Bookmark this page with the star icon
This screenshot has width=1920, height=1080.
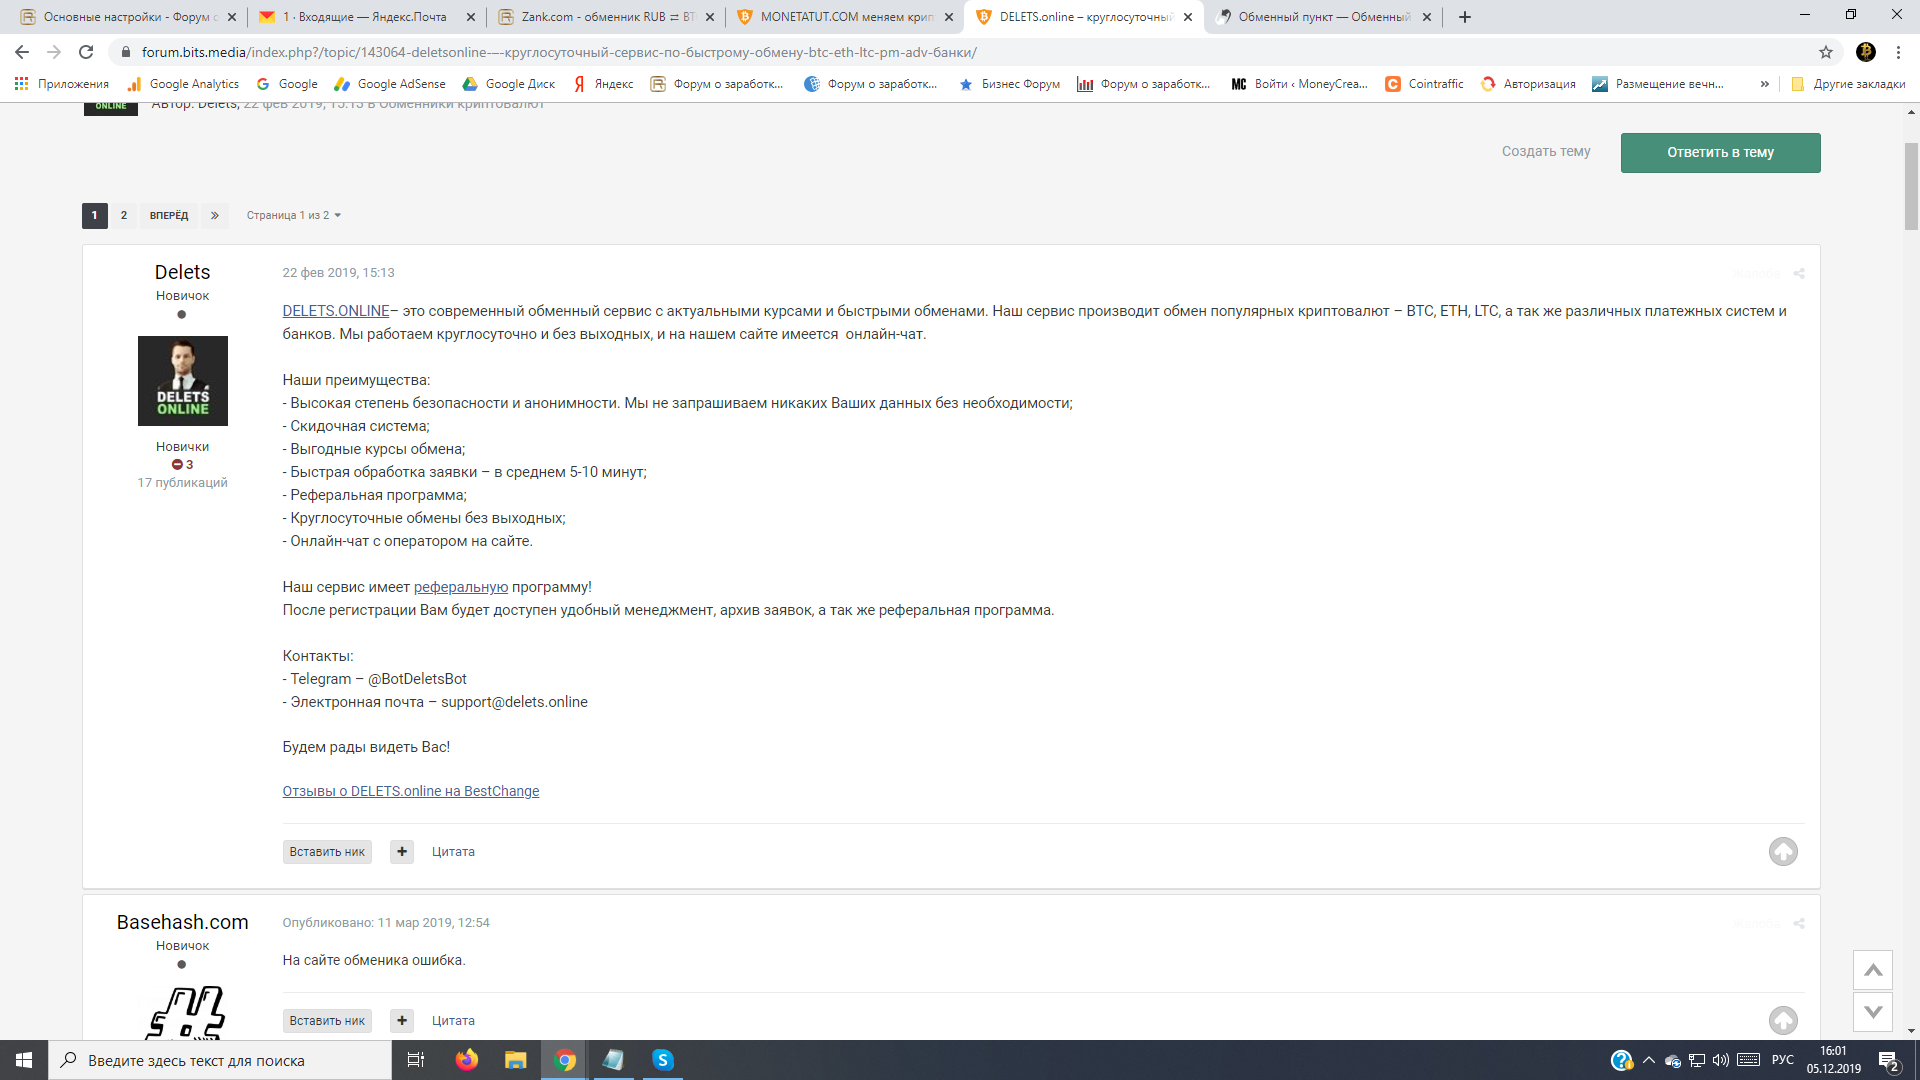[1825, 52]
